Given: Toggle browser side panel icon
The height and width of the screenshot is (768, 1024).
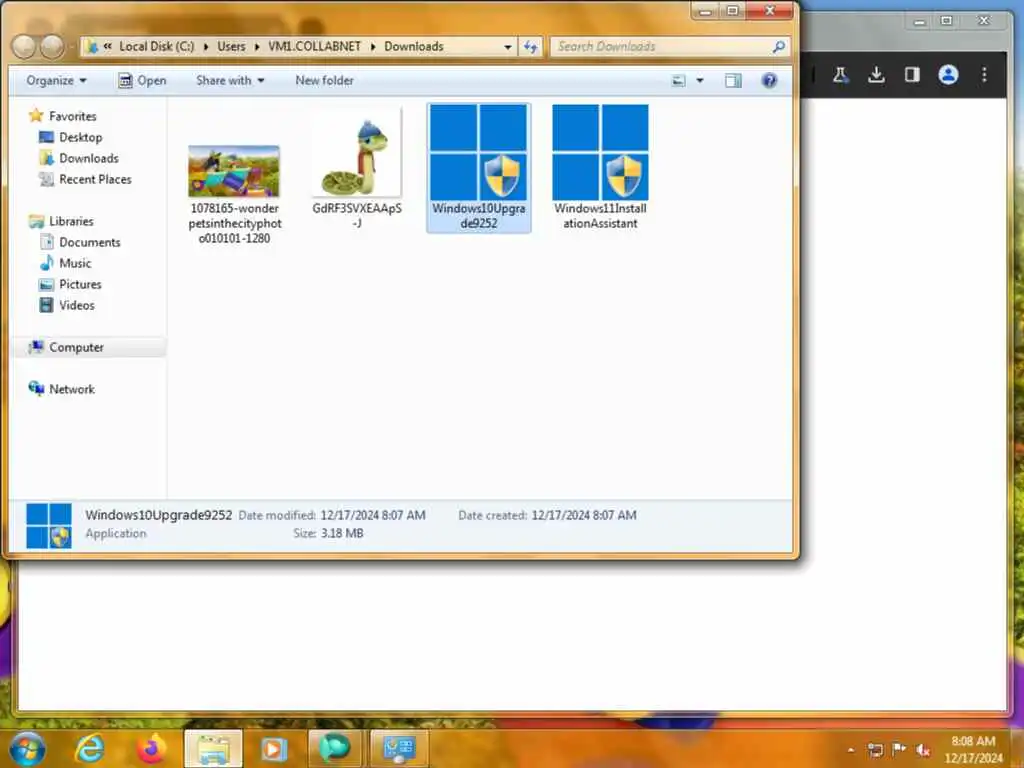Looking at the screenshot, I should (912, 75).
